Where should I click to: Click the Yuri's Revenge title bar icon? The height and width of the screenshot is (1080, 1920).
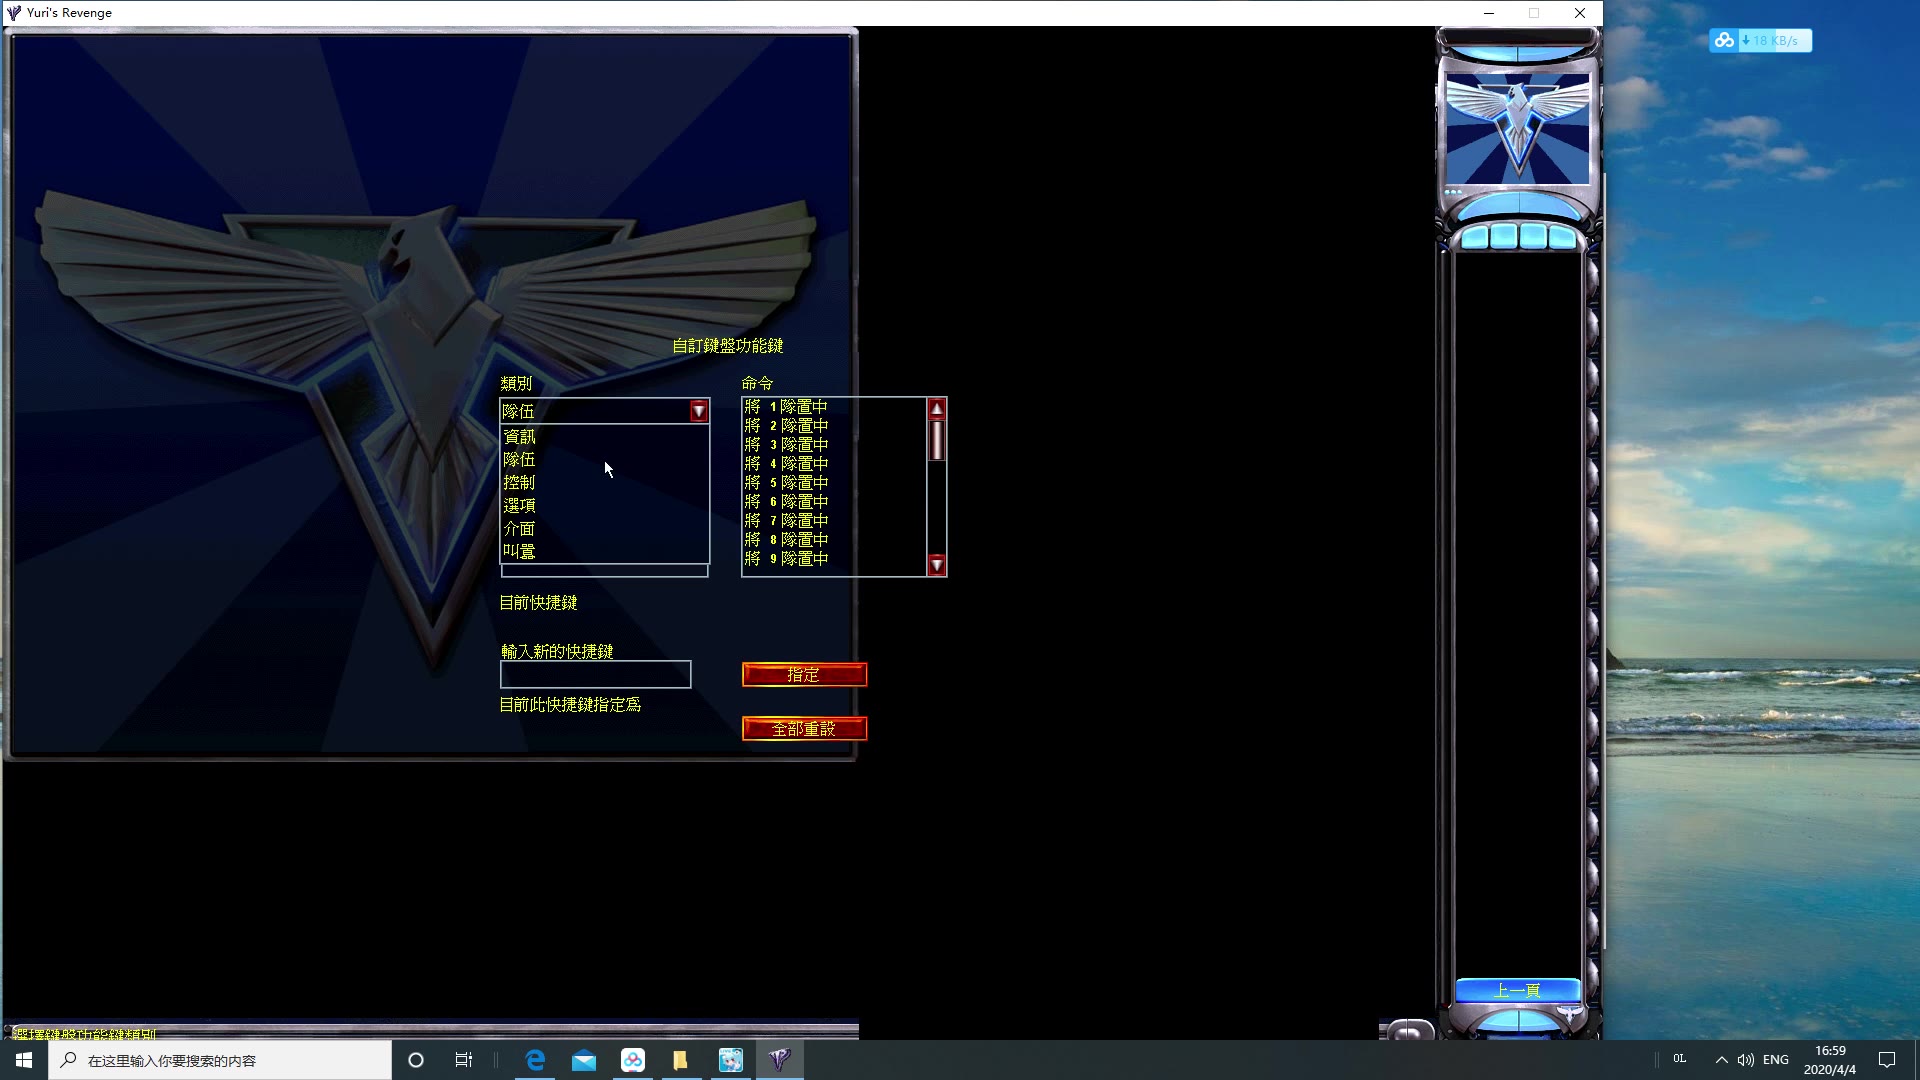pos(14,13)
